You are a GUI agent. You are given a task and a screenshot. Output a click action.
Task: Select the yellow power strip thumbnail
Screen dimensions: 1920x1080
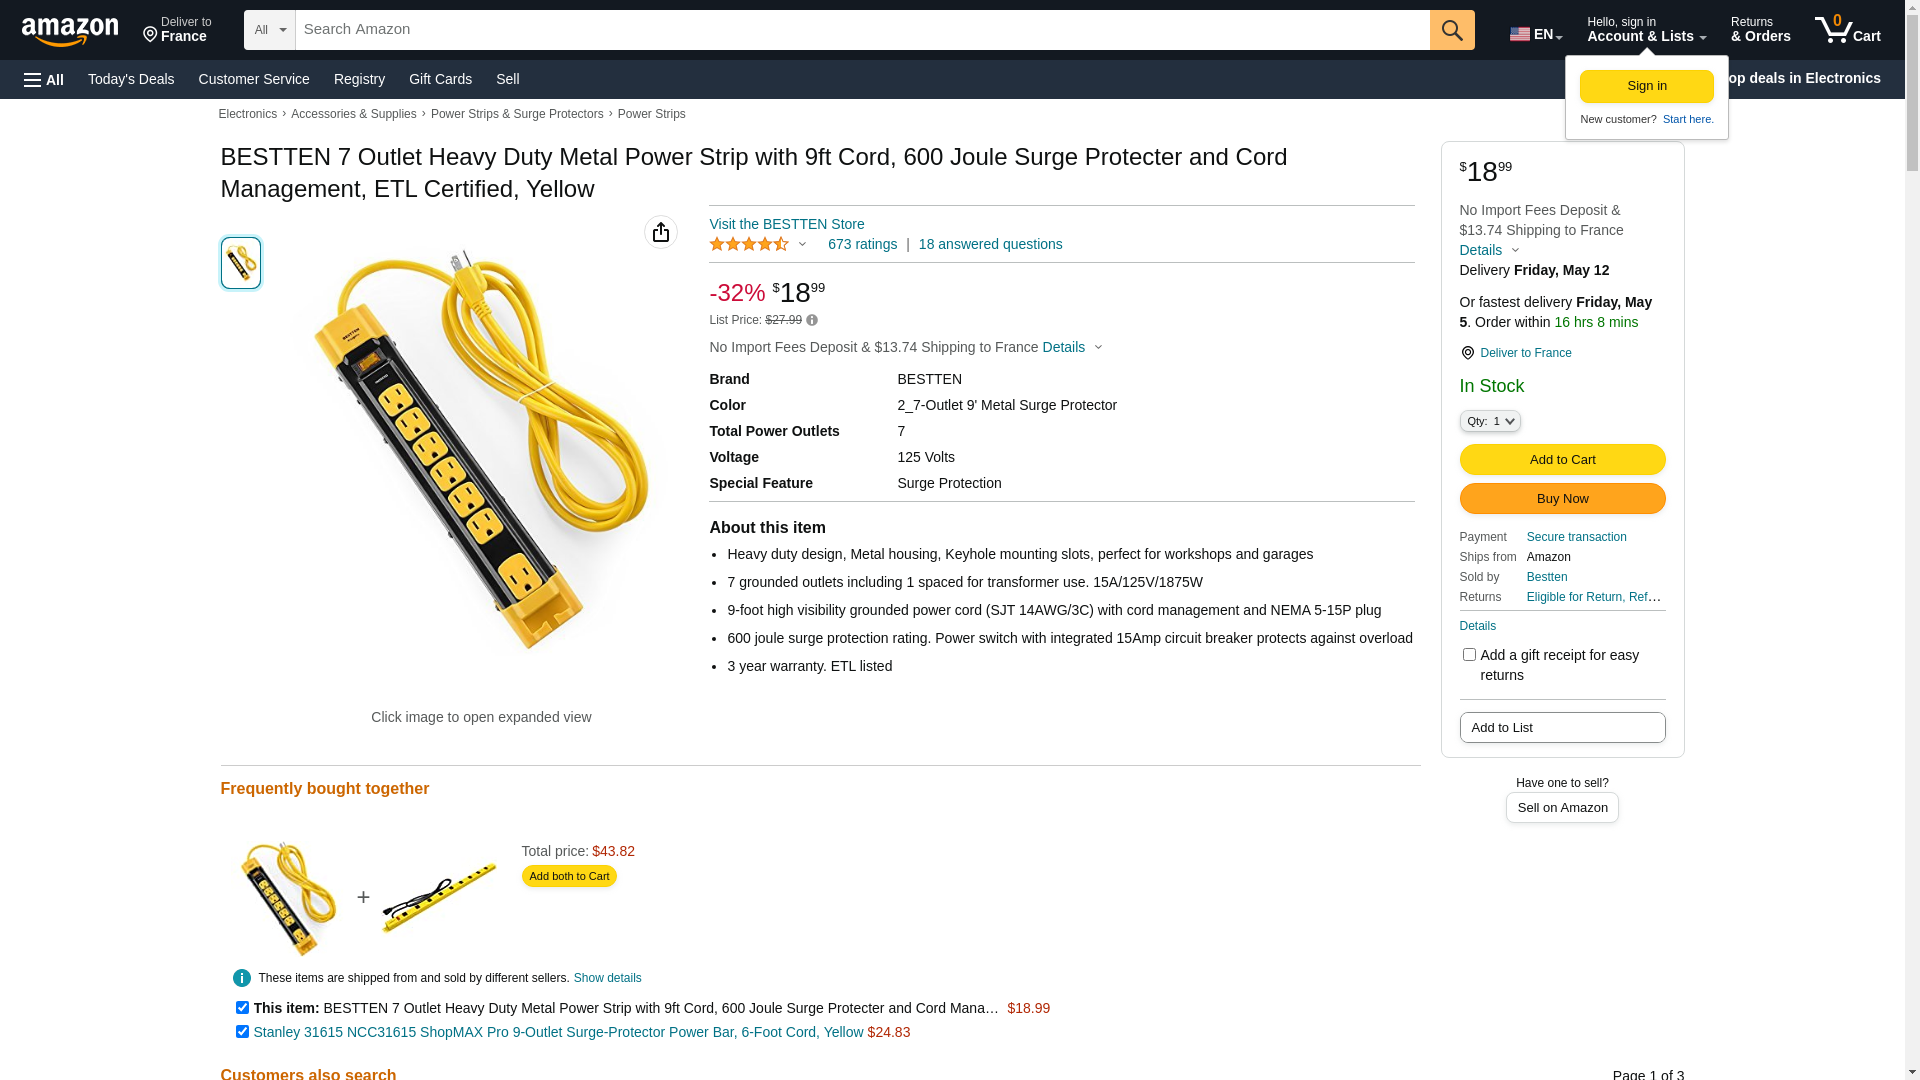point(241,263)
